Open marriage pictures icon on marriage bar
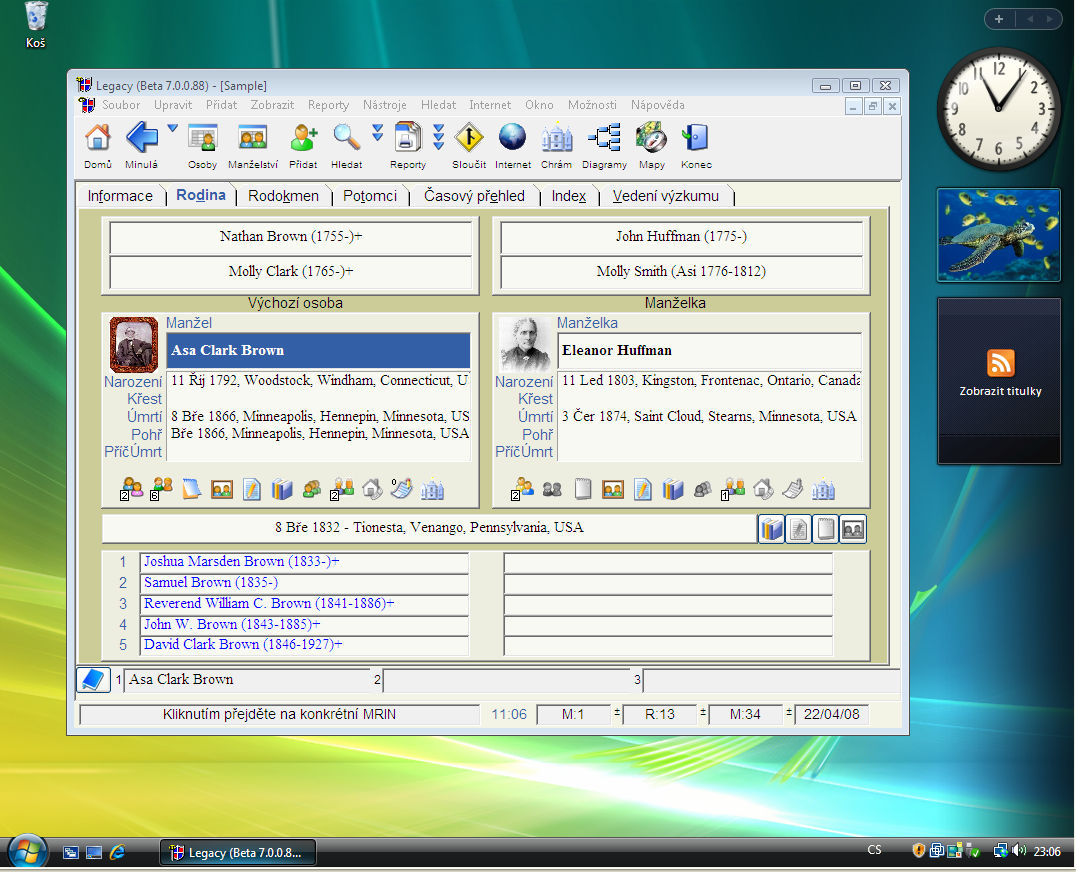Image resolution: width=1076 pixels, height=872 pixels. (x=853, y=529)
